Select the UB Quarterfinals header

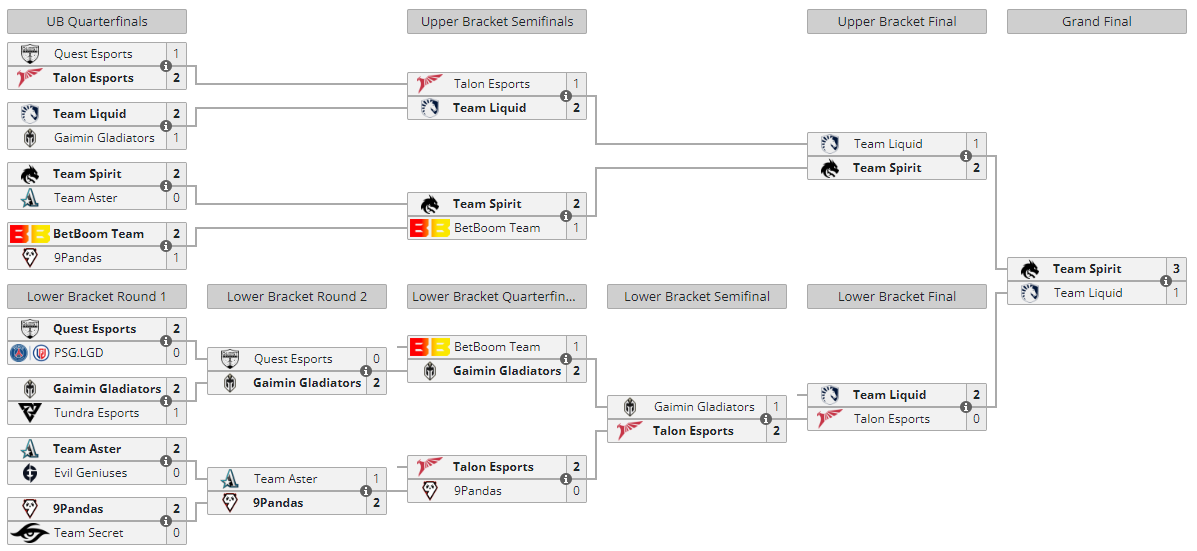[x=97, y=21]
